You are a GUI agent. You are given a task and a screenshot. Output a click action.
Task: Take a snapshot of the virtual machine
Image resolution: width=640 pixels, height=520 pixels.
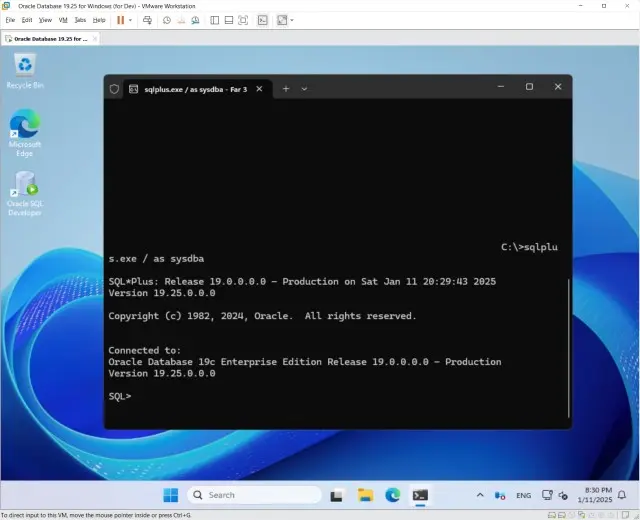point(167,20)
